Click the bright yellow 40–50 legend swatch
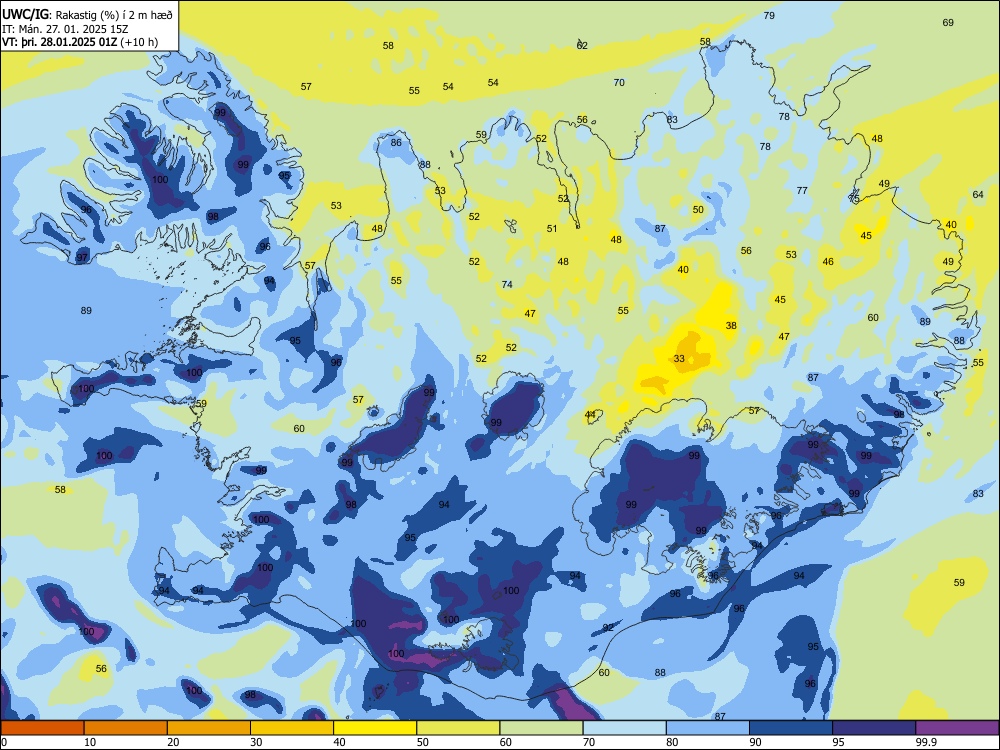This screenshot has height=750, width=1000. pyautogui.click(x=375, y=728)
